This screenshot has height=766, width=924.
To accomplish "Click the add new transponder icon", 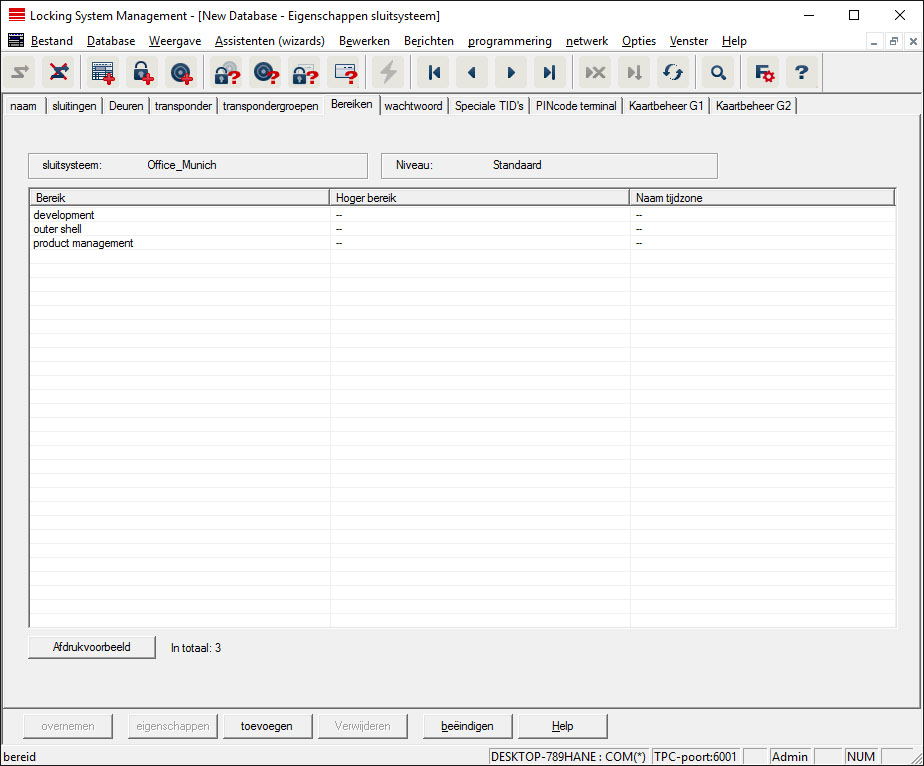I will (181, 73).
